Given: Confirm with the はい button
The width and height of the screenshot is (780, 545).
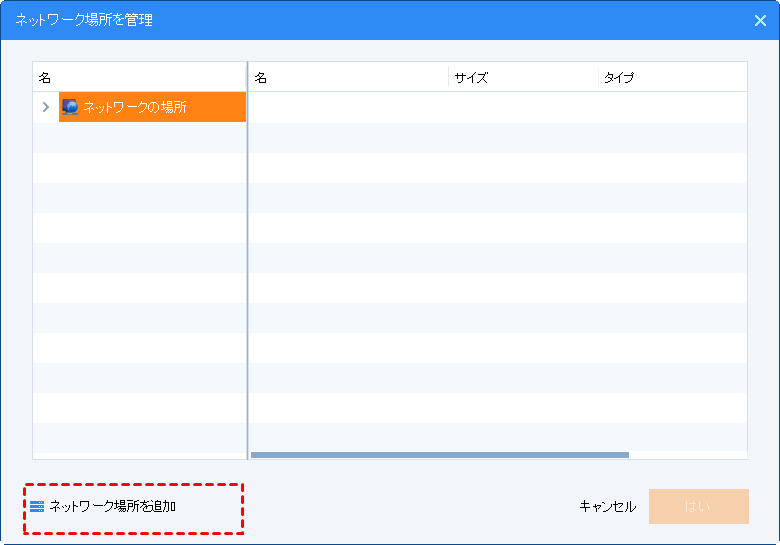Looking at the screenshot, I should point(698,506).
